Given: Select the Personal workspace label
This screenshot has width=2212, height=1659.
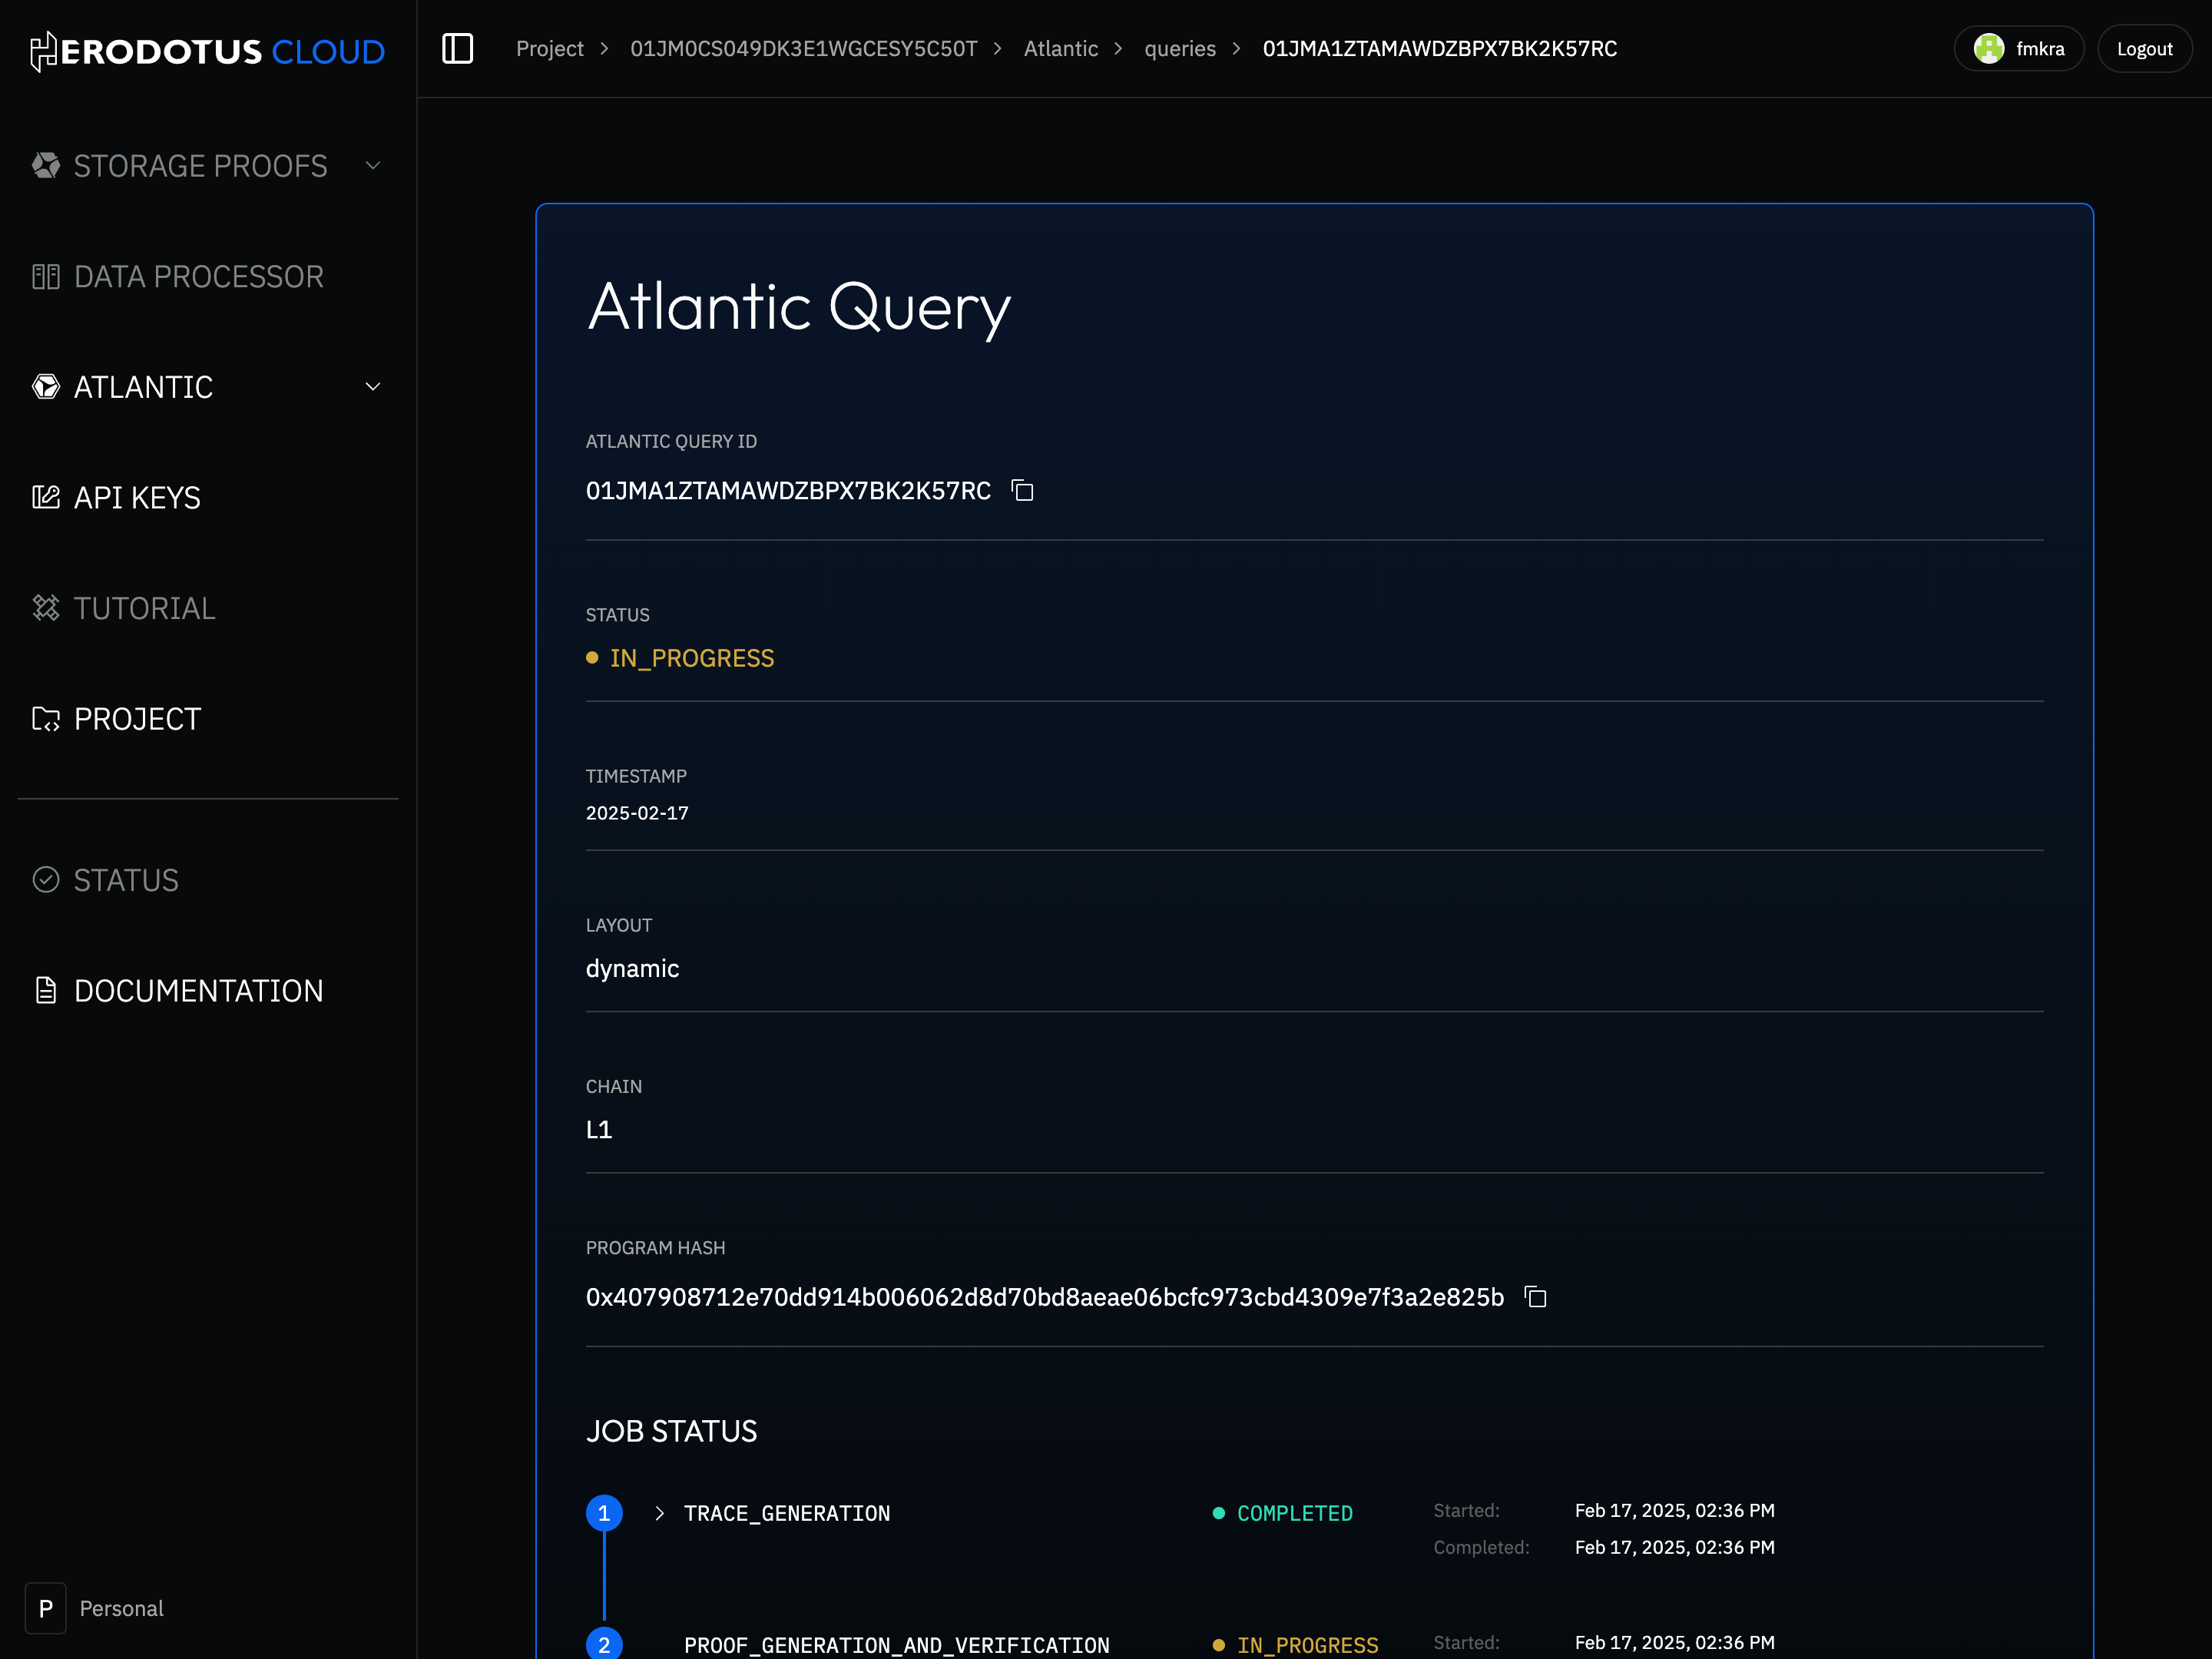Looking at the screenshot, I should click(x=121, y=1608).
